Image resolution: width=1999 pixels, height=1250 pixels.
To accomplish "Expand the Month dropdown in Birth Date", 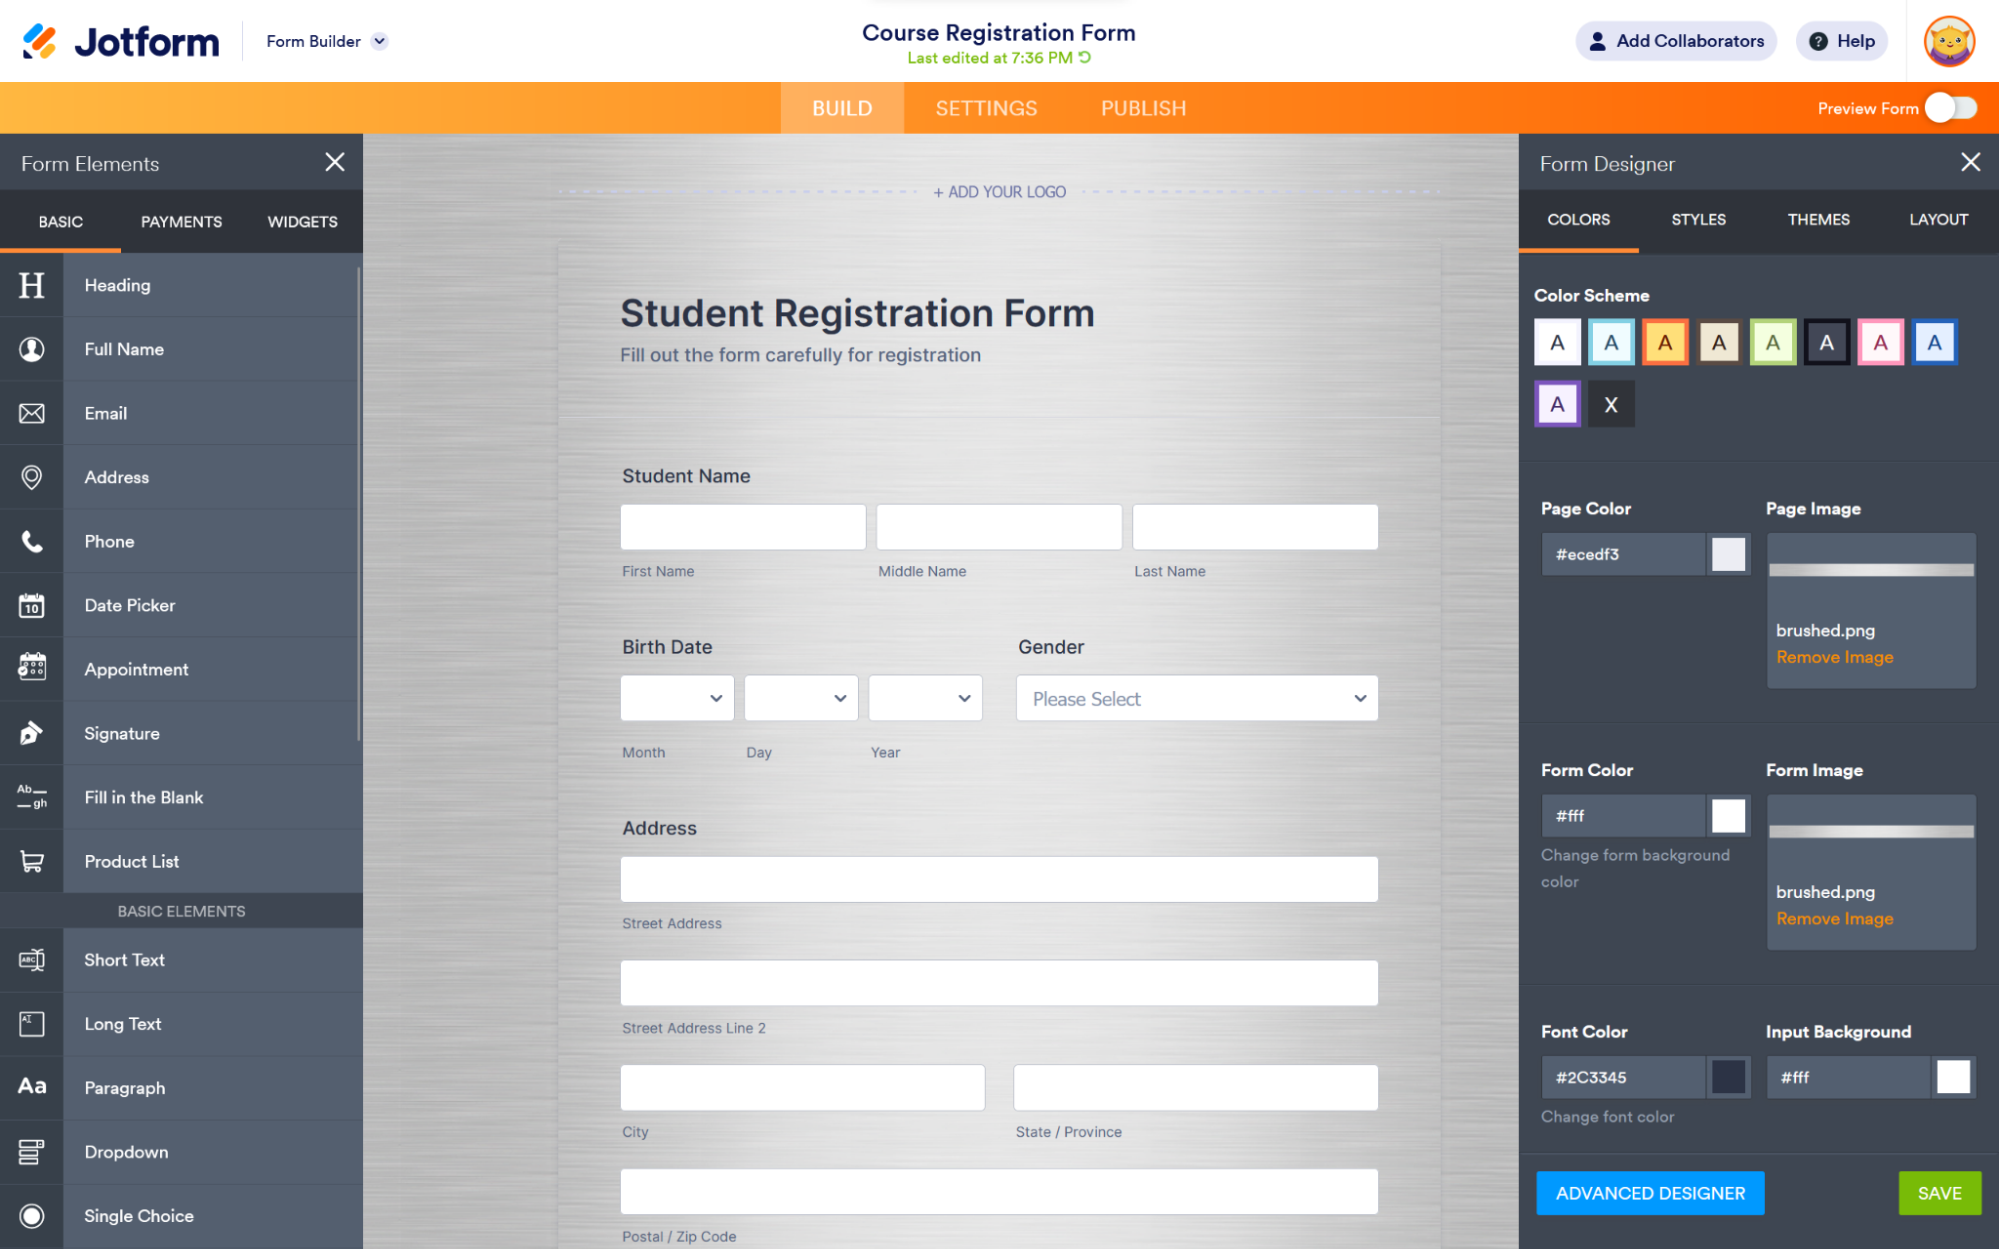I will pyautogui.click(x=675, y=698).
